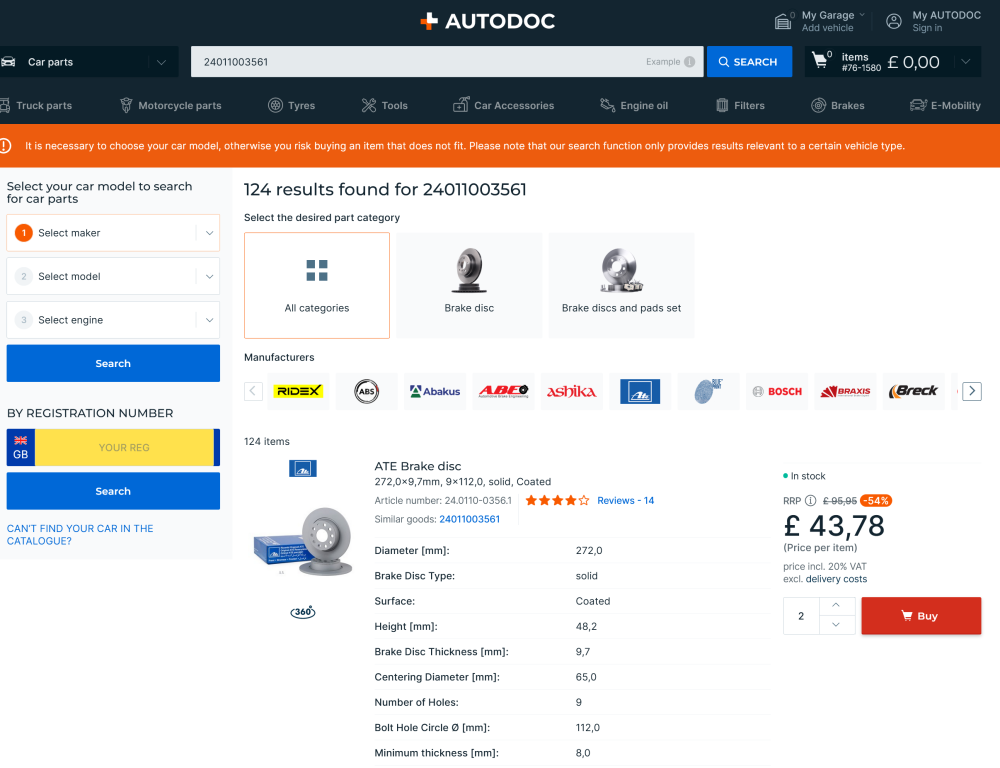Increase quantity with up arrow
Viewport: 1000px width, 768px height.
click(x=836, y=605)
